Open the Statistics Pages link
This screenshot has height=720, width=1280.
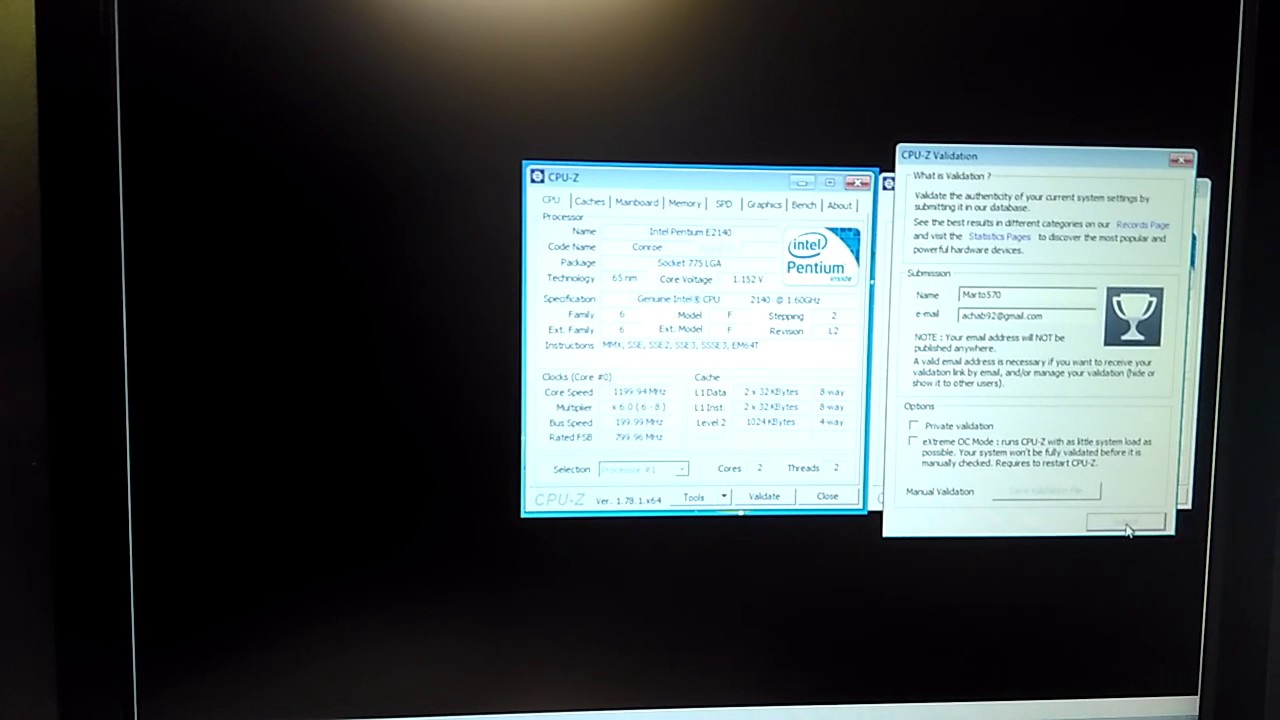[x=999, y=237]
